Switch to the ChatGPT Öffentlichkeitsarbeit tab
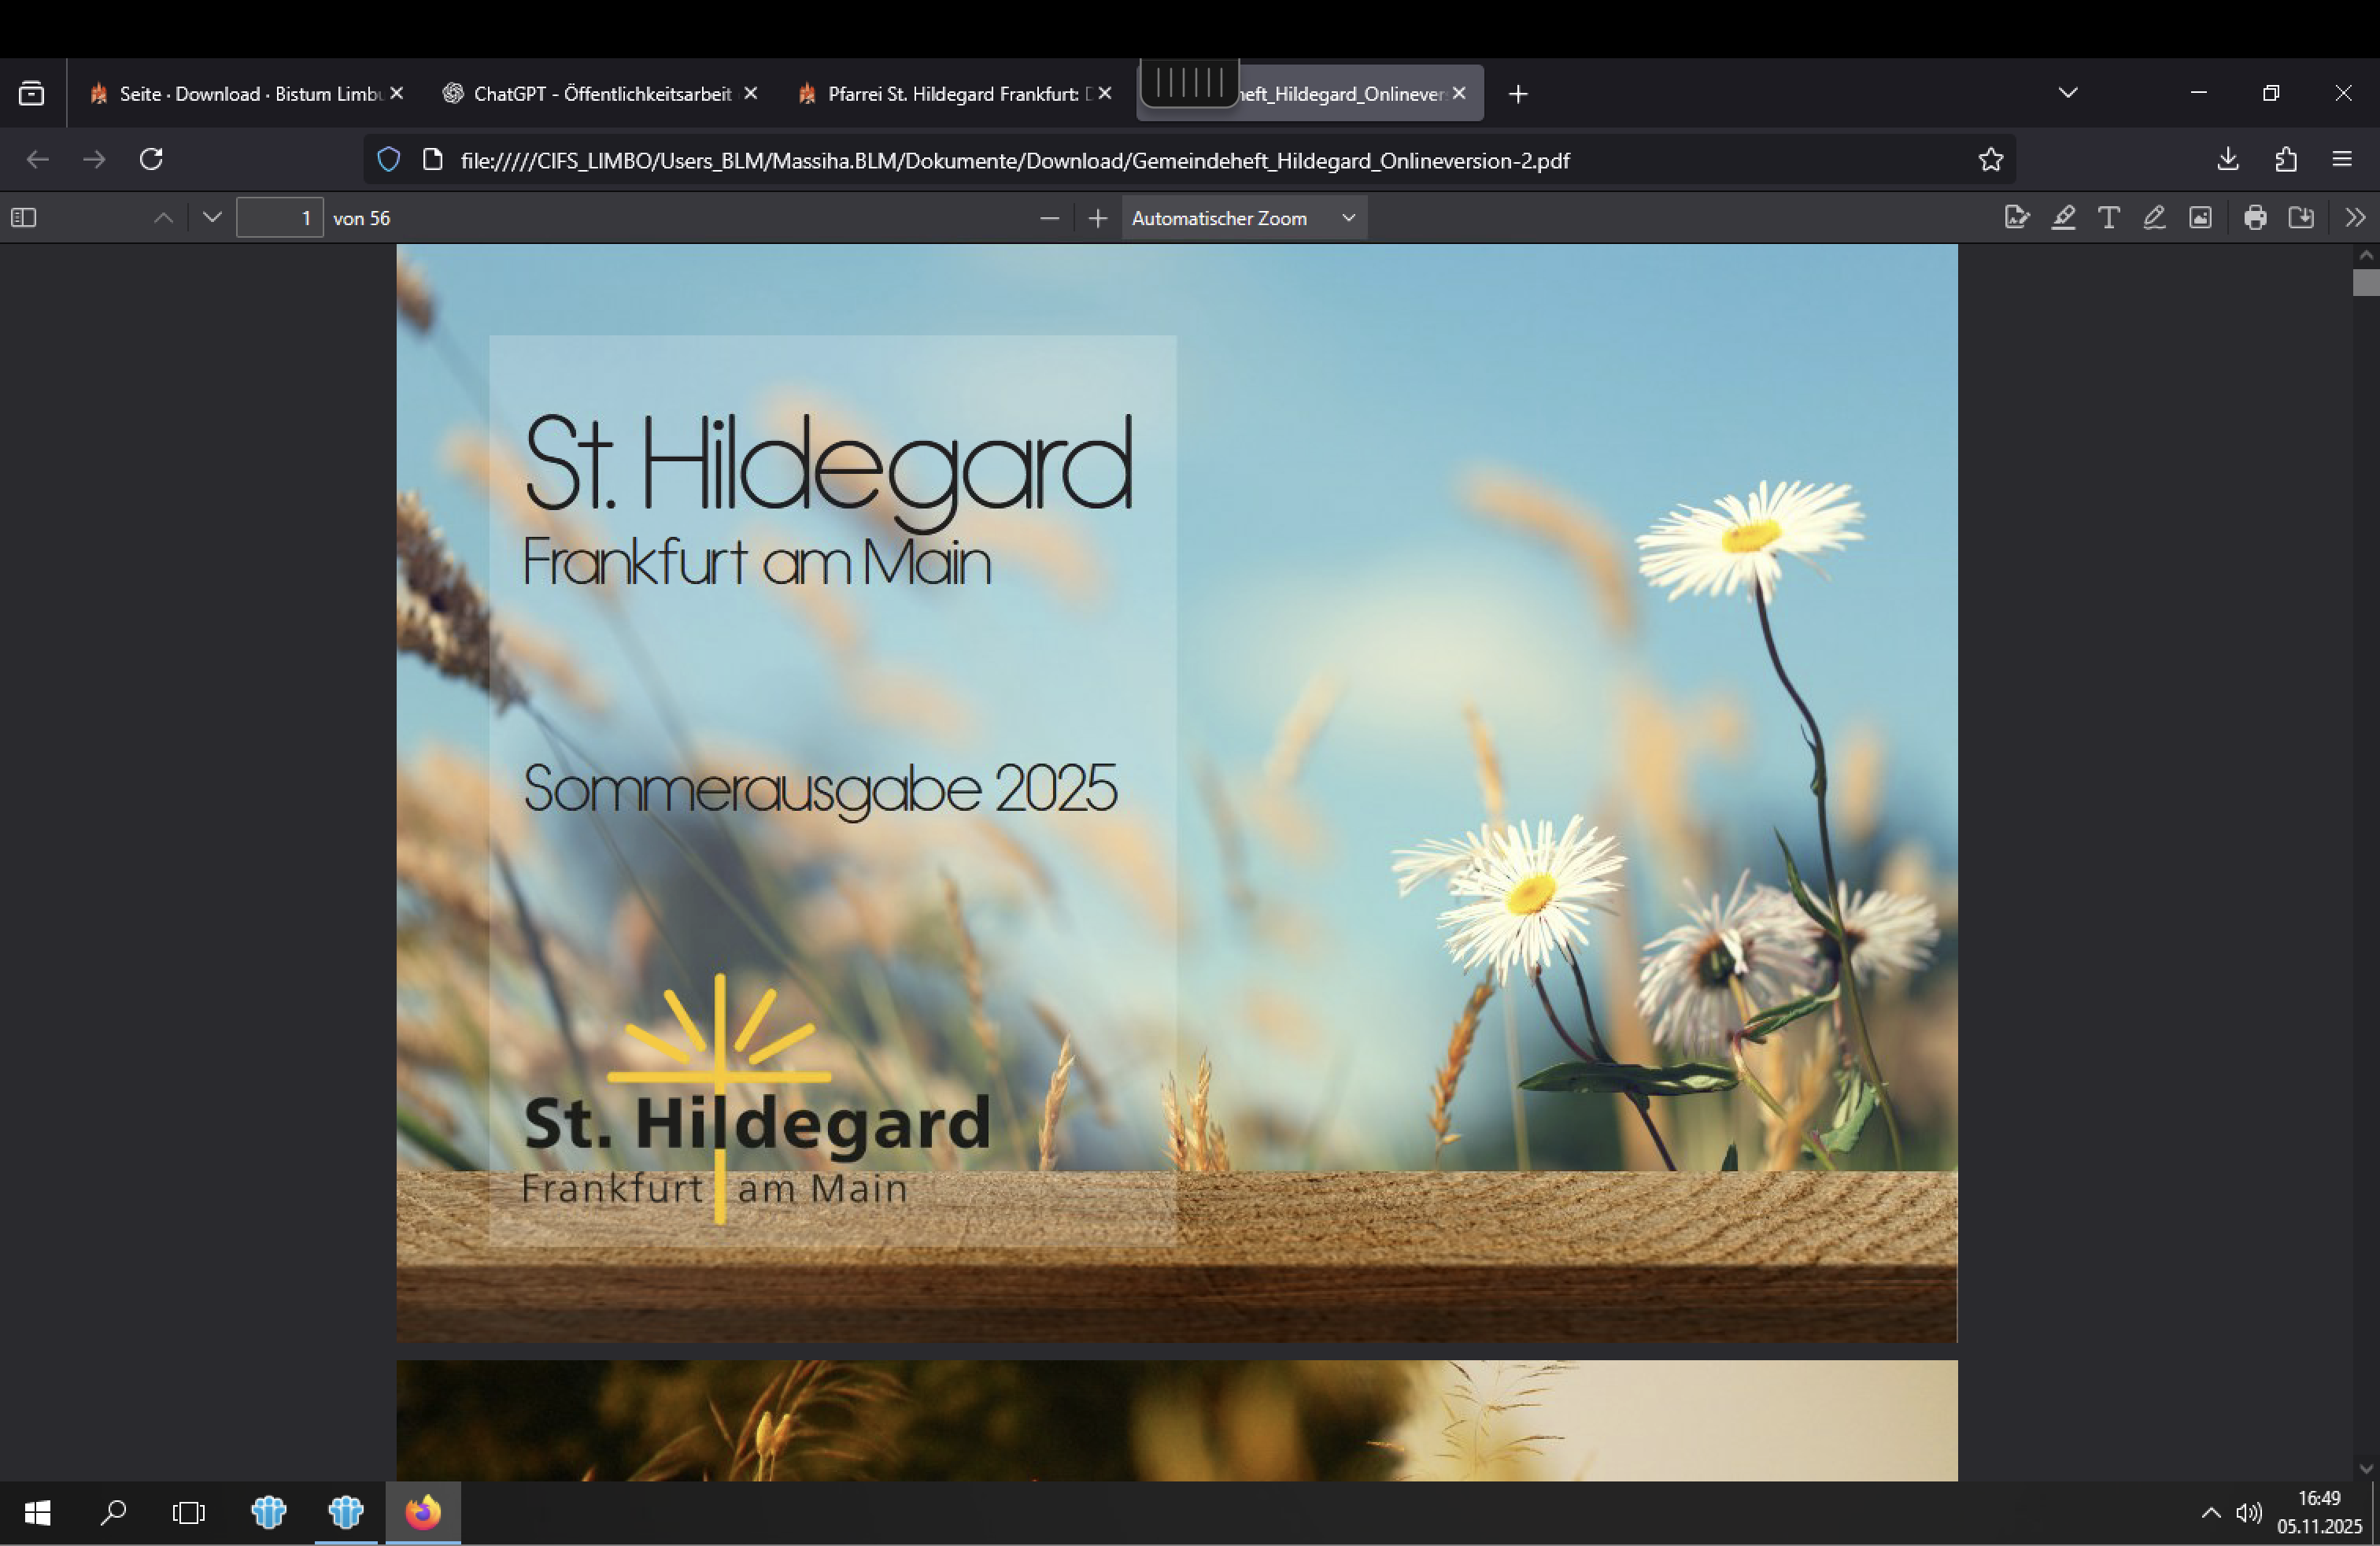The height and width of the screenshot is (1546, 2380). click(x=600, y=94)
